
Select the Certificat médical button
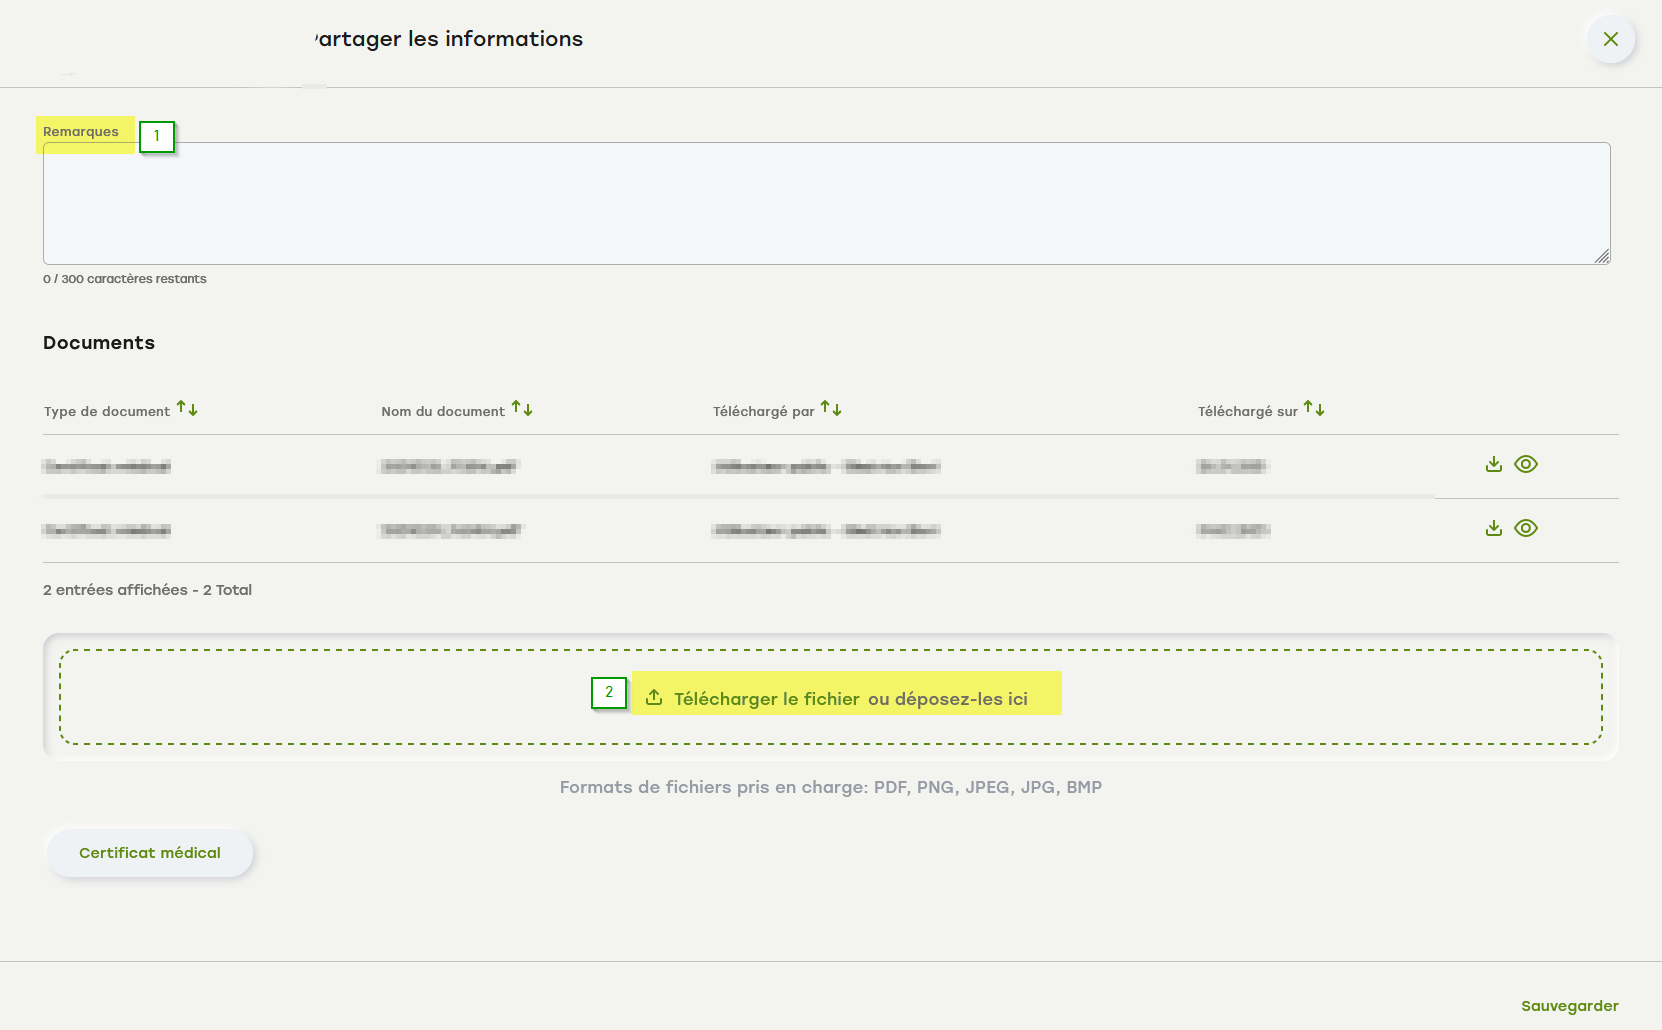[150, 853]
